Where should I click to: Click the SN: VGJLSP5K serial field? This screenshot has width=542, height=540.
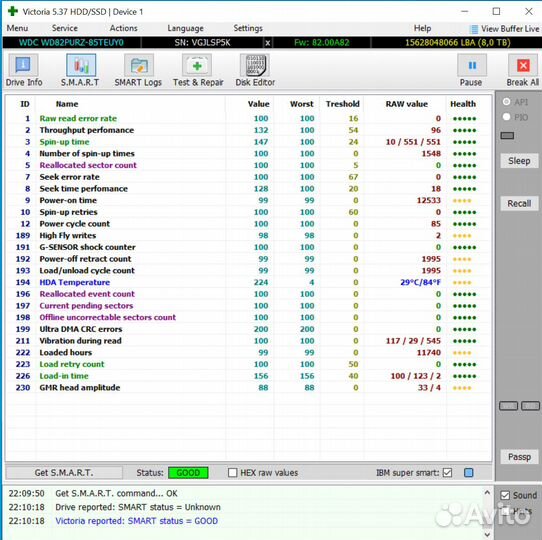pyautogui.click(x=202, y=43)
